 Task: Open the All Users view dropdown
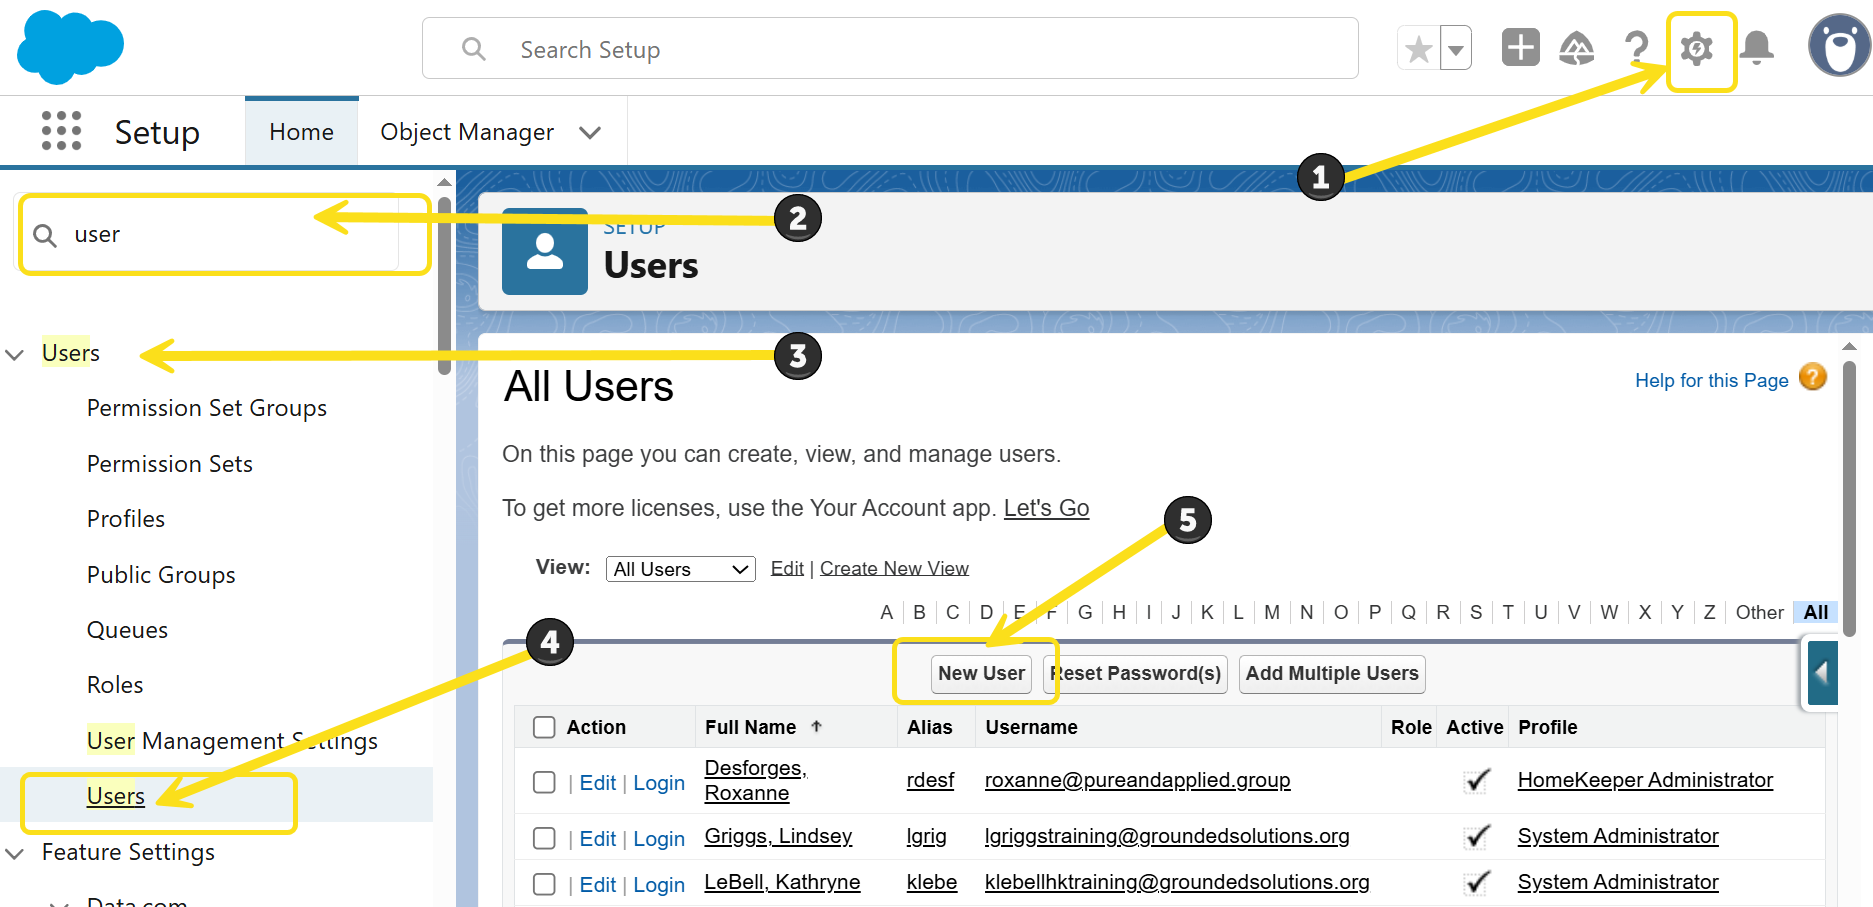point(680,569)
